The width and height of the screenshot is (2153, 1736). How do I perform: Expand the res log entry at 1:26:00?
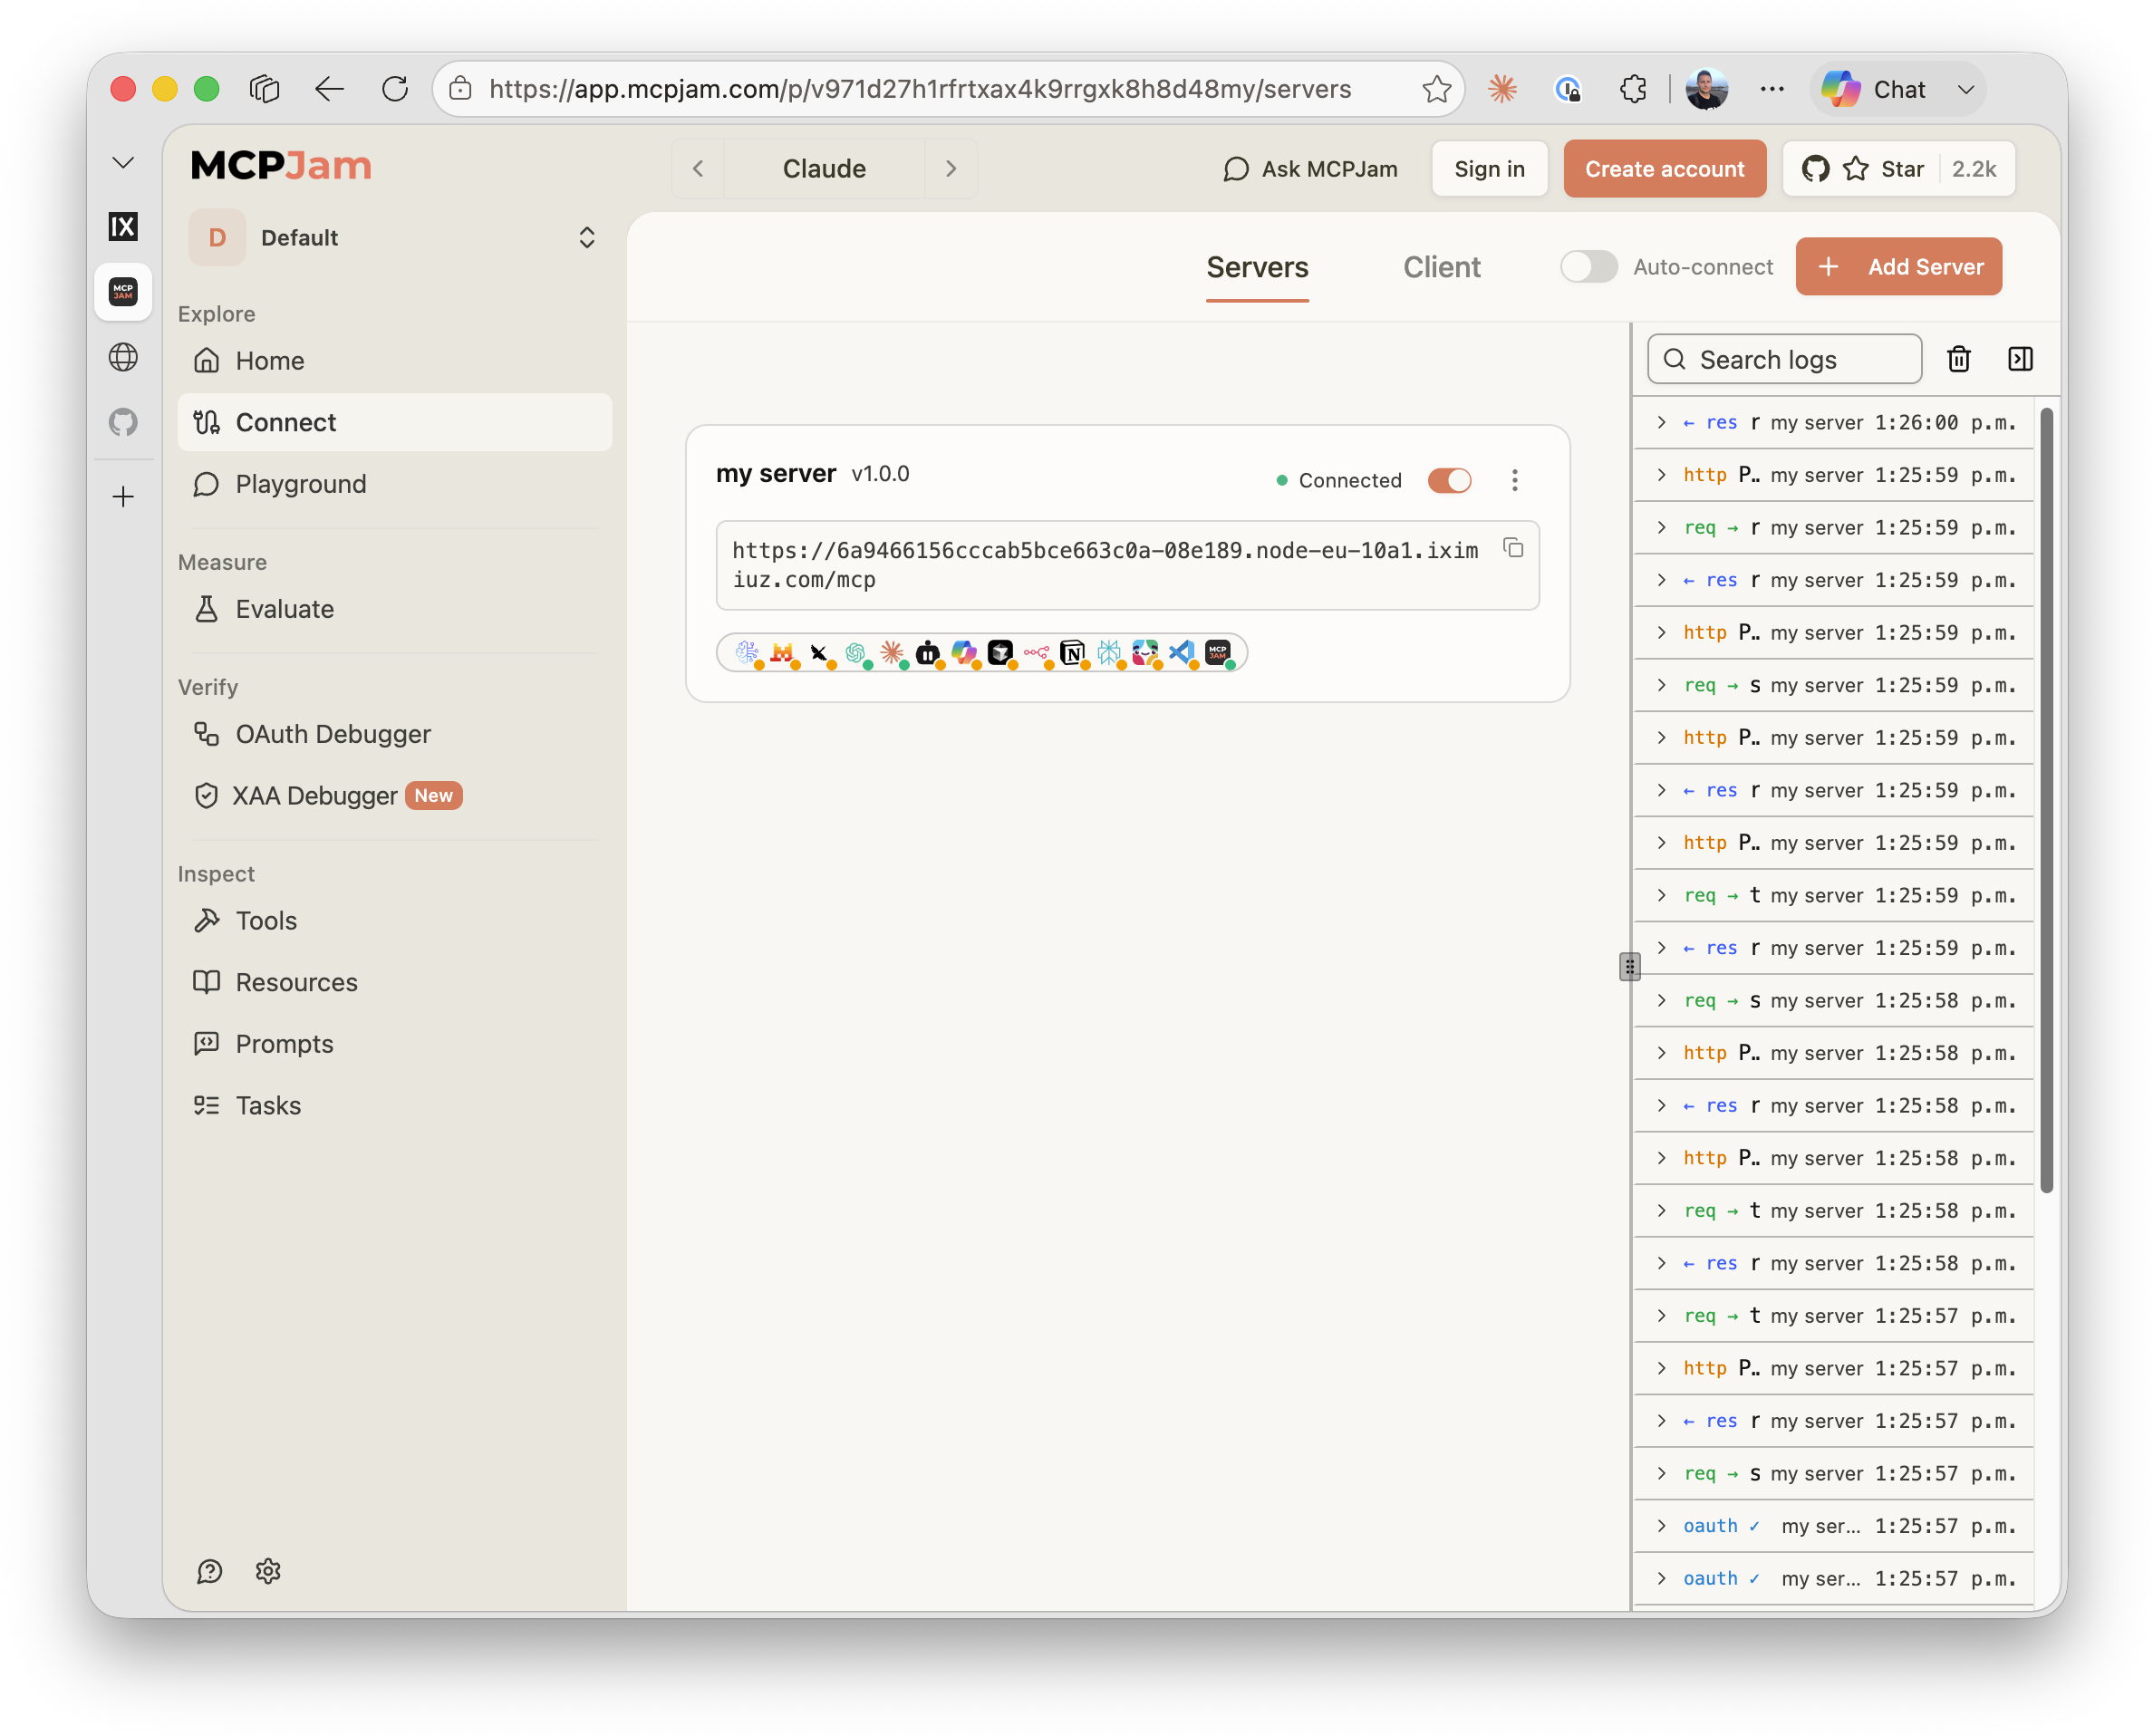pyautogui.click(x=1834, y=422)
